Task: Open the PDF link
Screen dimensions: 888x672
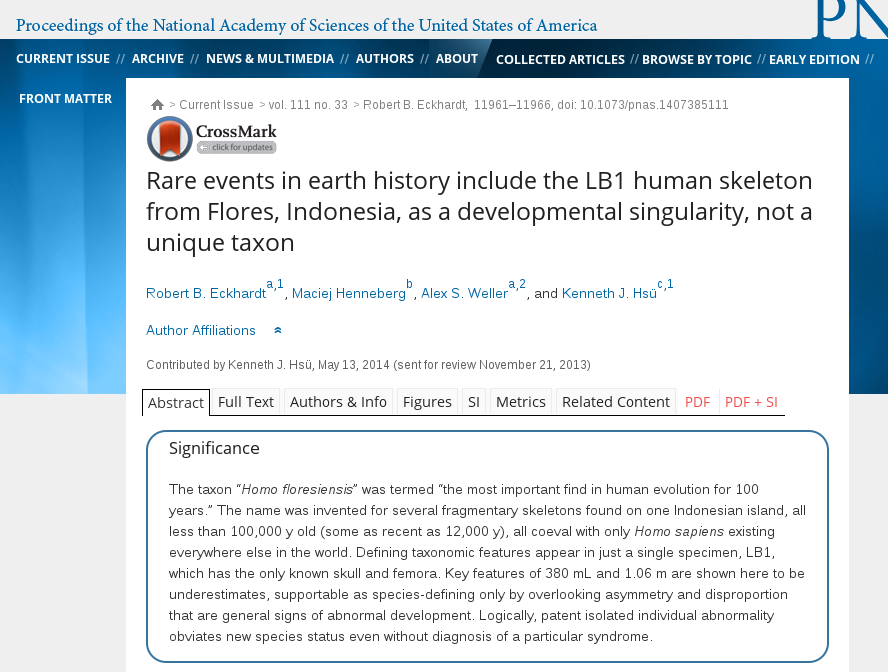Action: tap(697, 402)
